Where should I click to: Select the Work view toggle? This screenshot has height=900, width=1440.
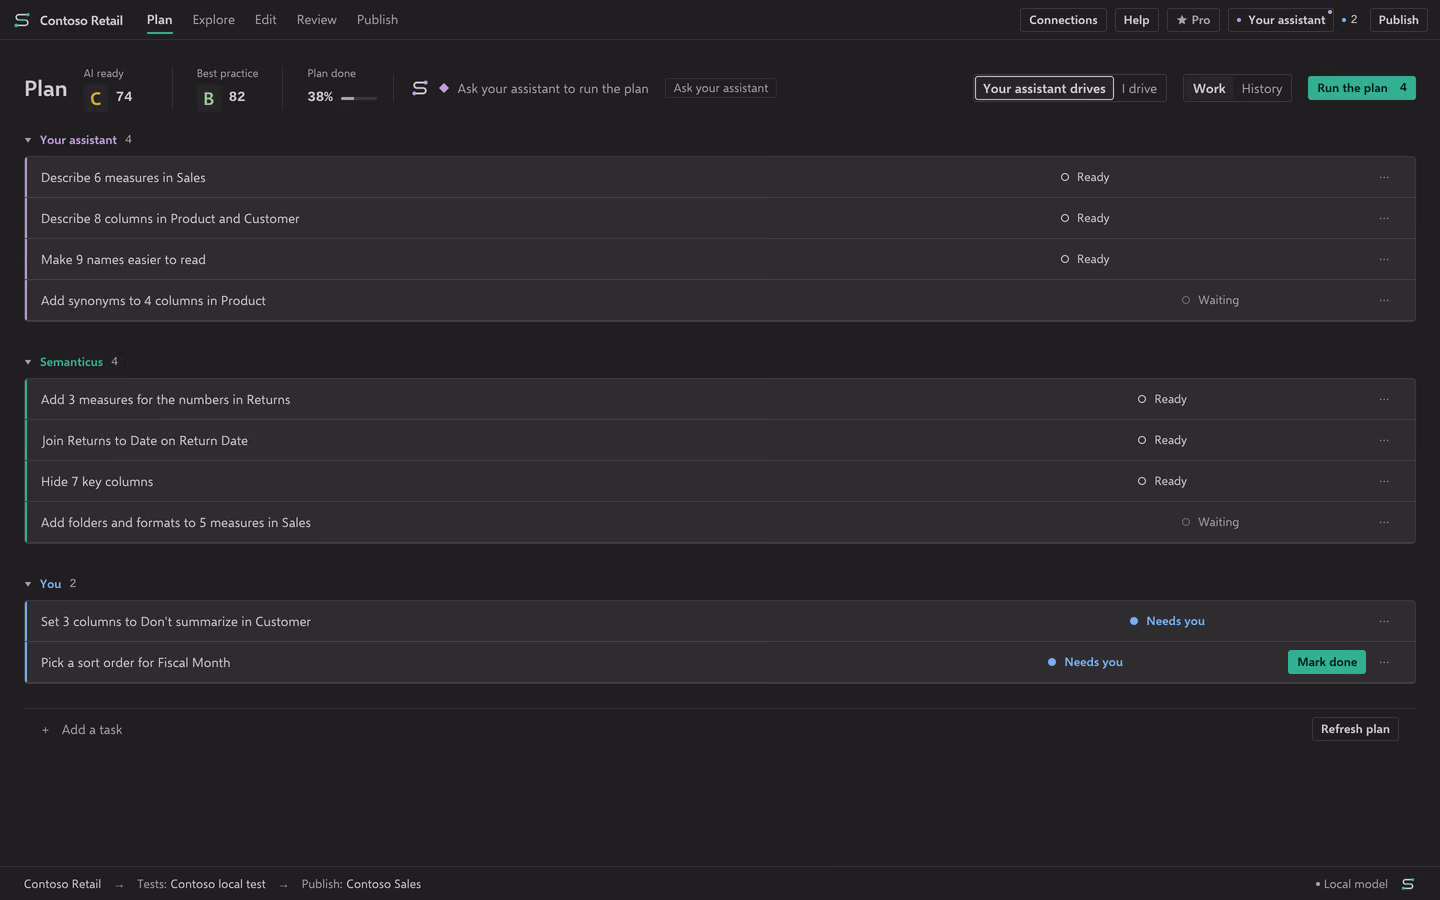tap(1209, 88)
